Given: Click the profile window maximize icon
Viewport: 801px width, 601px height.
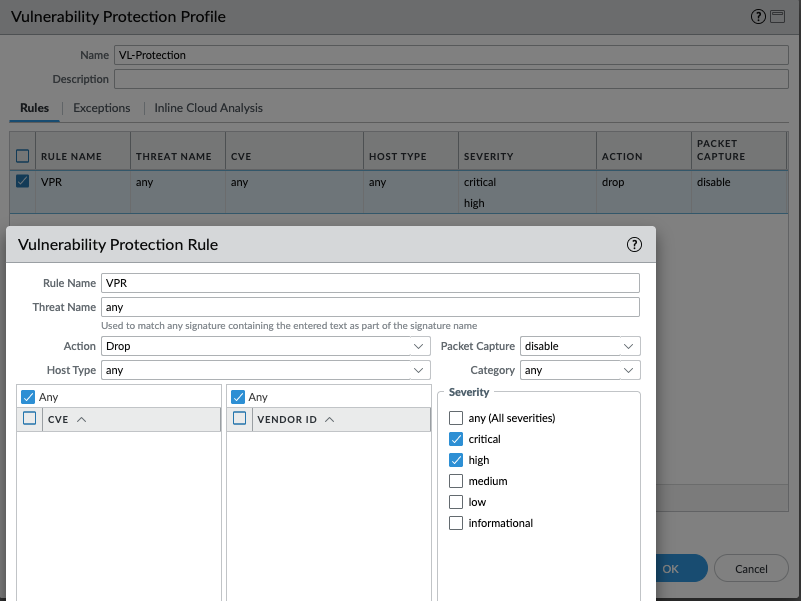Looking at the screenshot, I should click(778, 17).
